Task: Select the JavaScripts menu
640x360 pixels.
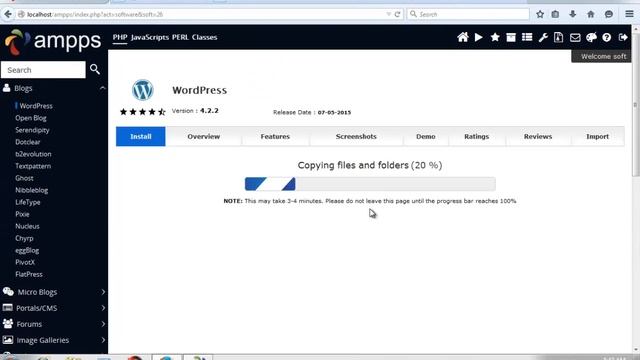Action: tap(150, 37)
